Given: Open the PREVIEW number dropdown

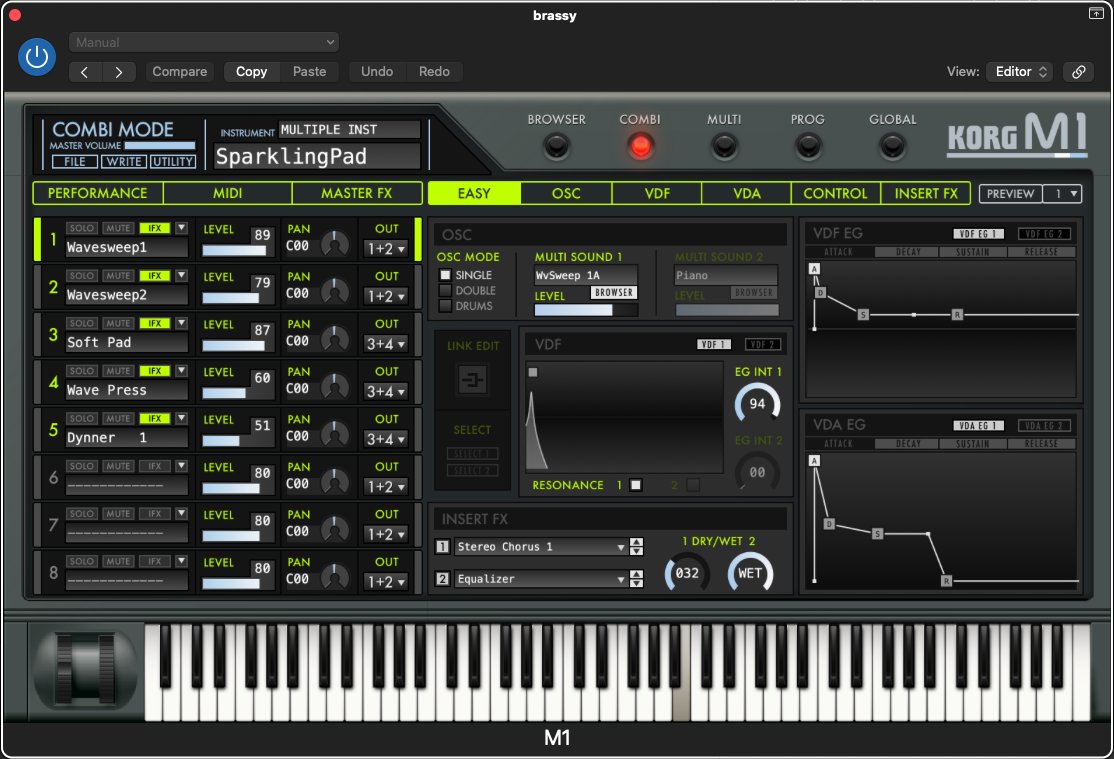Looking at the screenshot, I should tap(1064, 193).
